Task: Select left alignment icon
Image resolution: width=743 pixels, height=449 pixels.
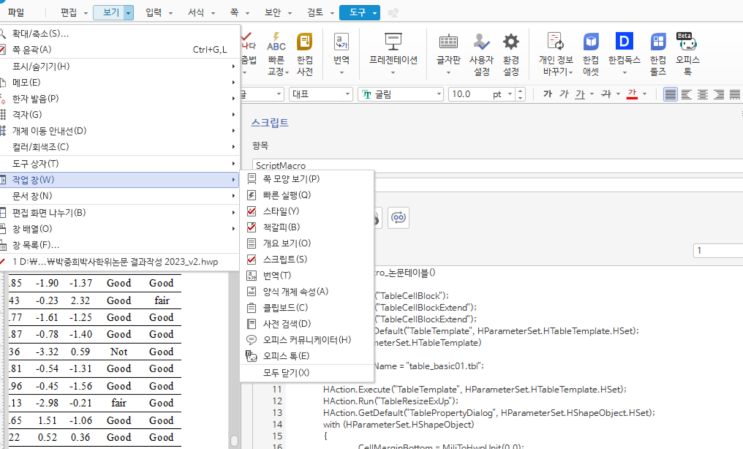Action: pos(686,94)
